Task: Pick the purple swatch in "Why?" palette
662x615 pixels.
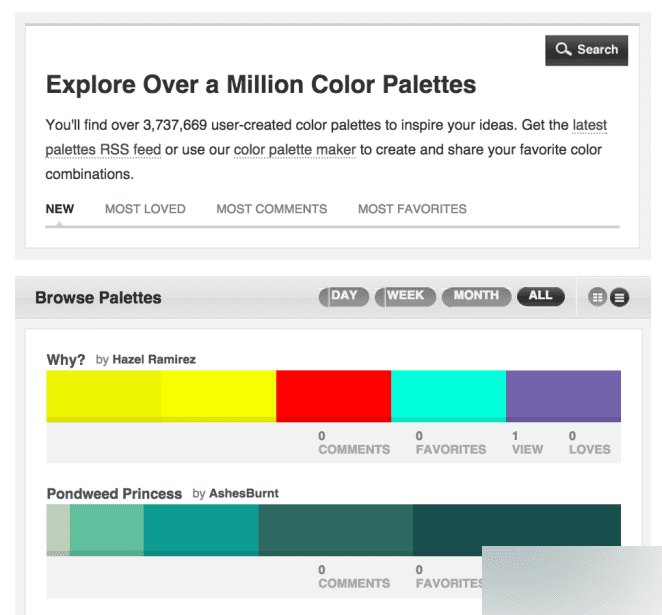Action: 563,396
